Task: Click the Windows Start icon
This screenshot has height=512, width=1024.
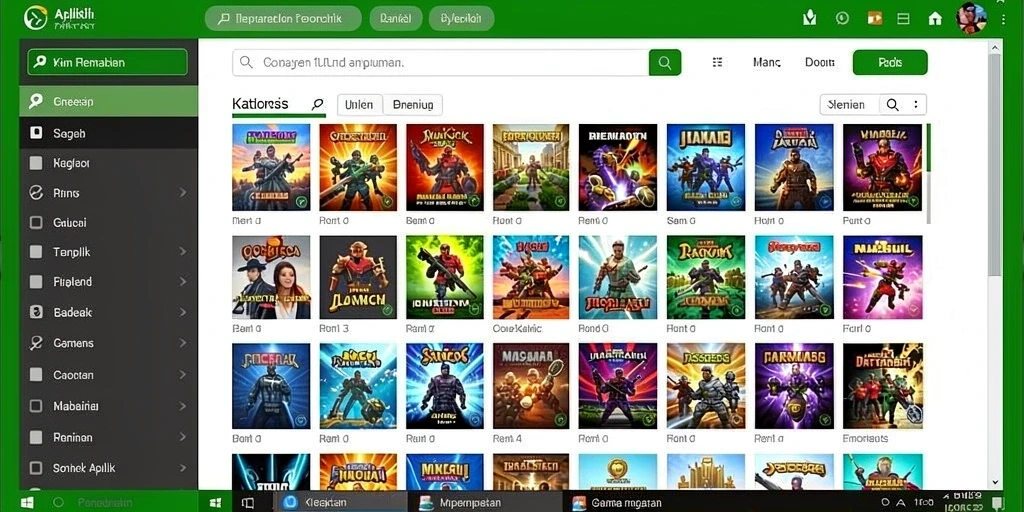Action: pyautogui.click(x=27, y=503)
